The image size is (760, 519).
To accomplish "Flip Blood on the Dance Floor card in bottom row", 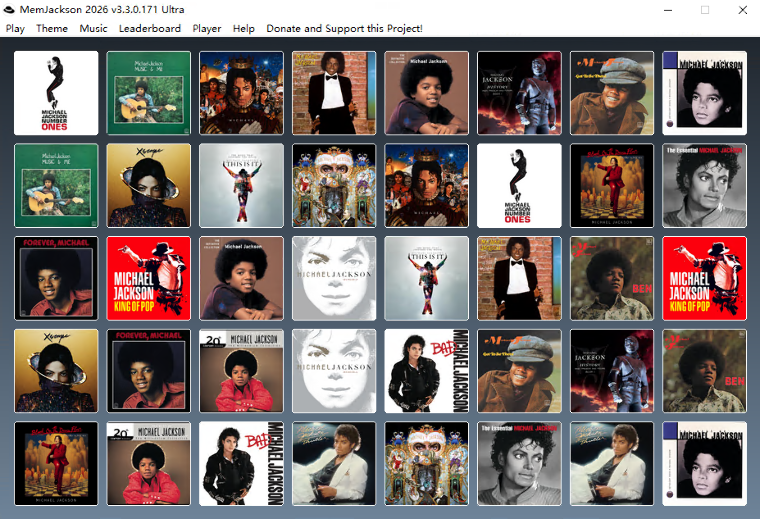I will [56, 464].
